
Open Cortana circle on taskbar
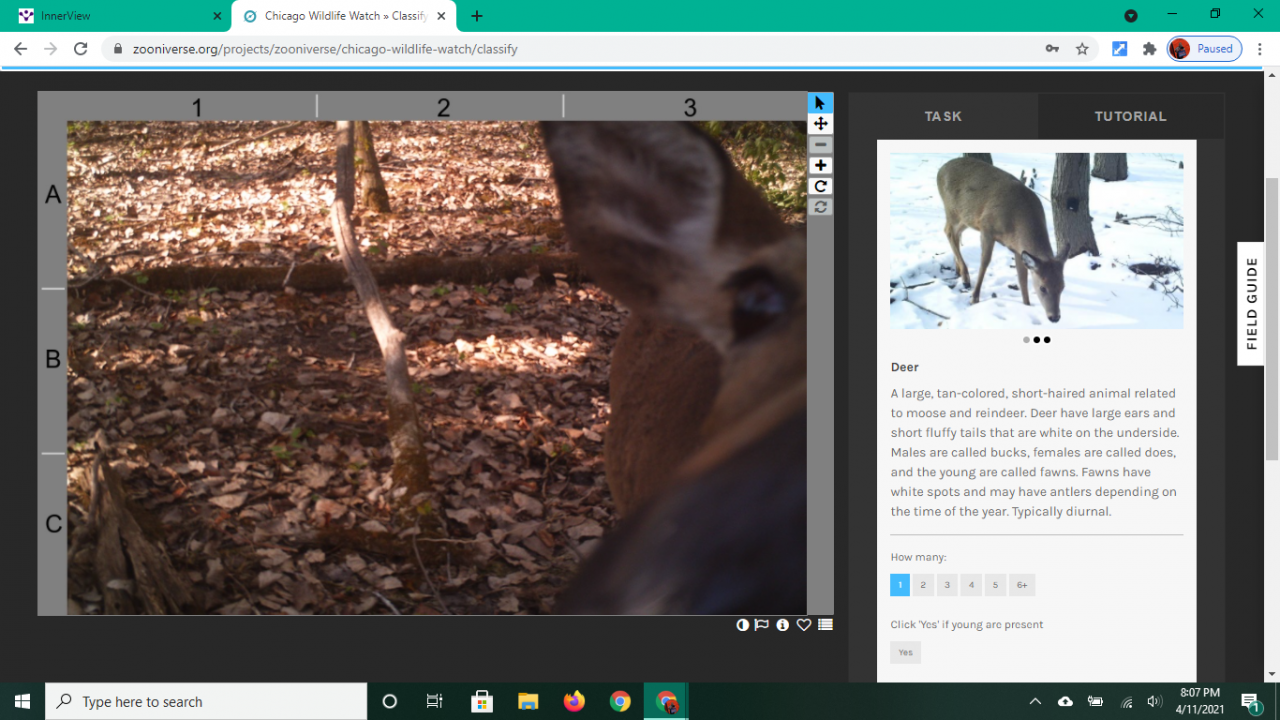pyautogui.click(x=390, y=701)
